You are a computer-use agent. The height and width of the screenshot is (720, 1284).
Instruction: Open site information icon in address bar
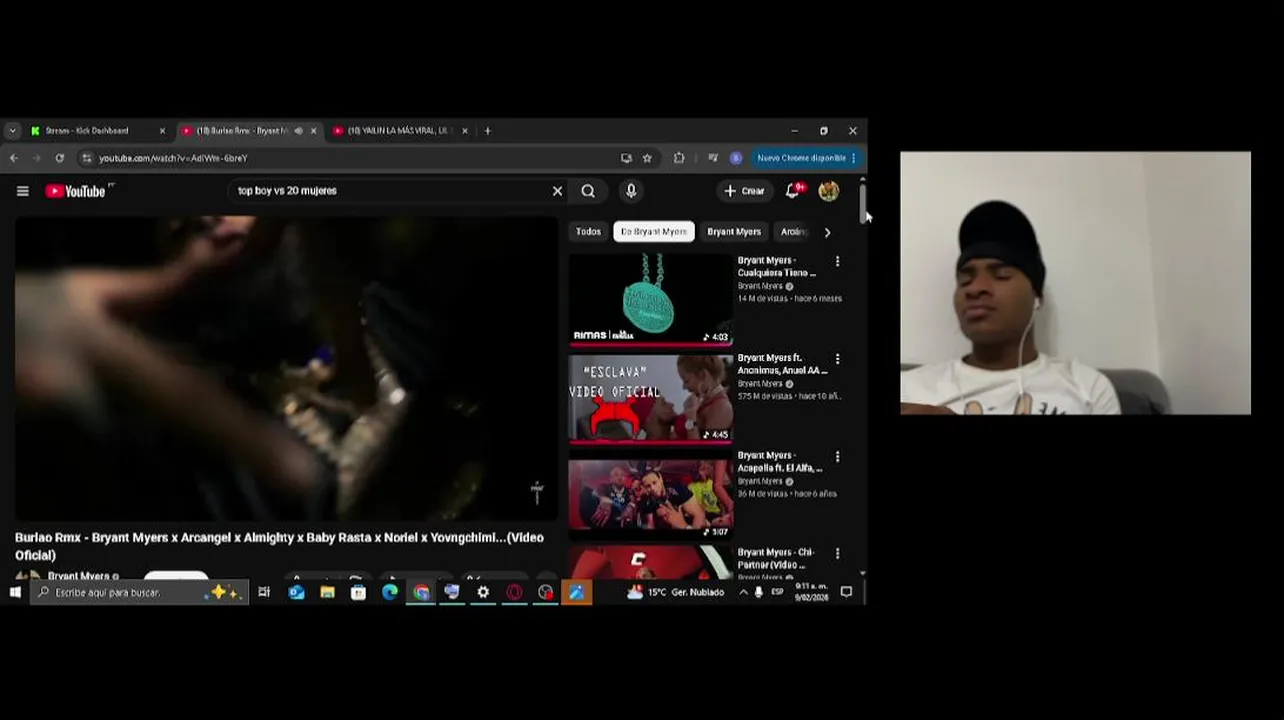point(87,158)
